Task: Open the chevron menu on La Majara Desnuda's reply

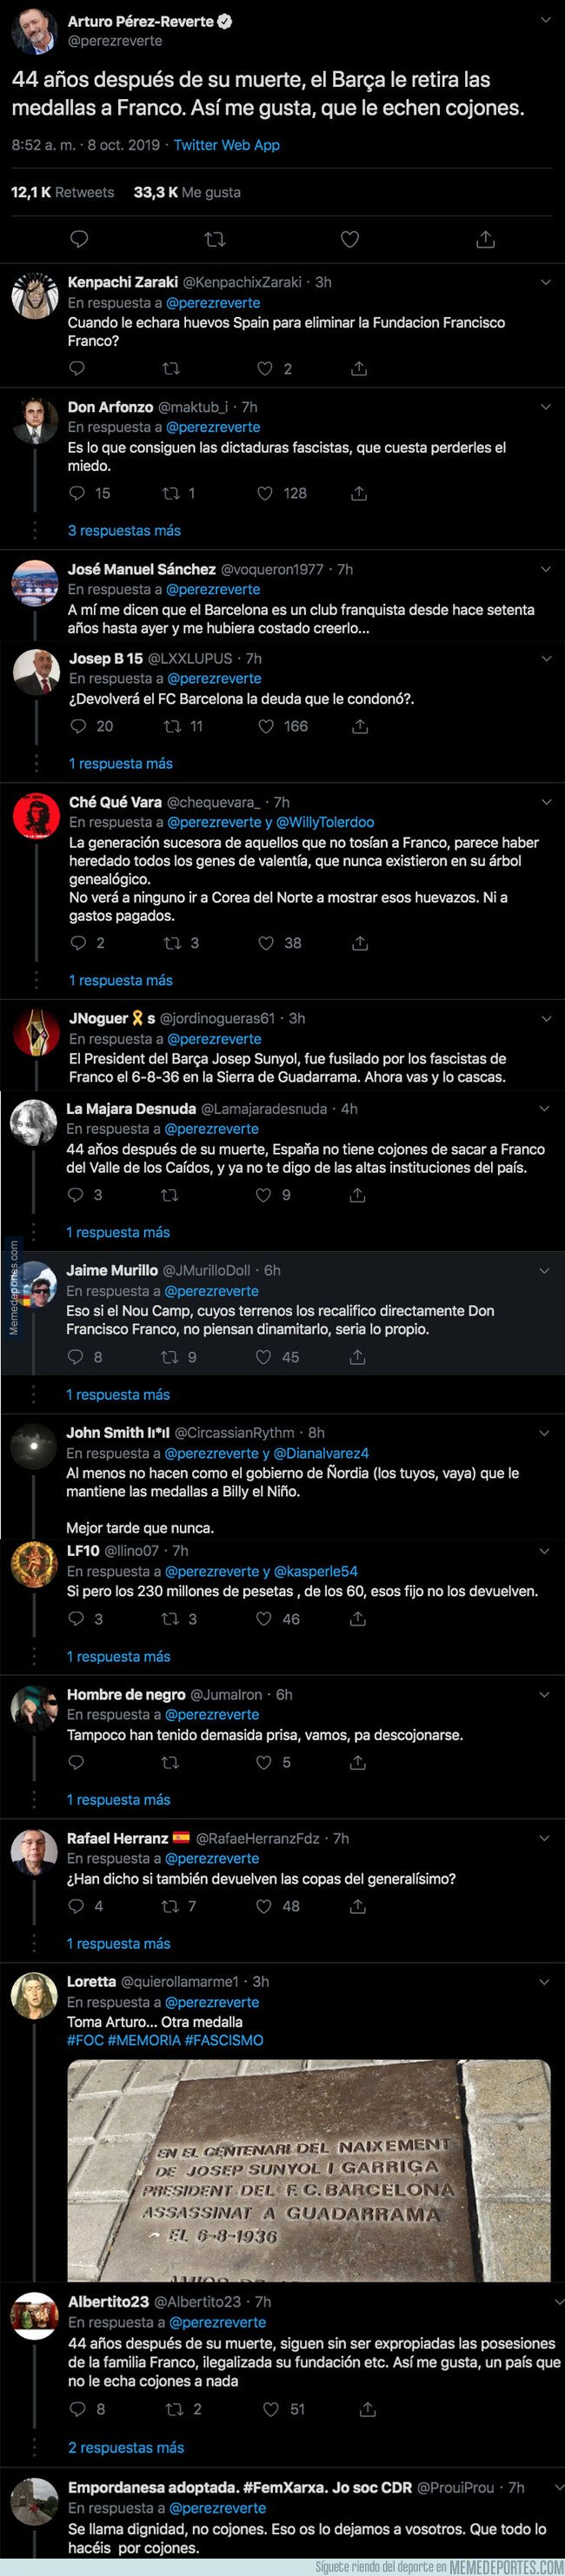Action: pyautogui.click(x=545, y=1108)
